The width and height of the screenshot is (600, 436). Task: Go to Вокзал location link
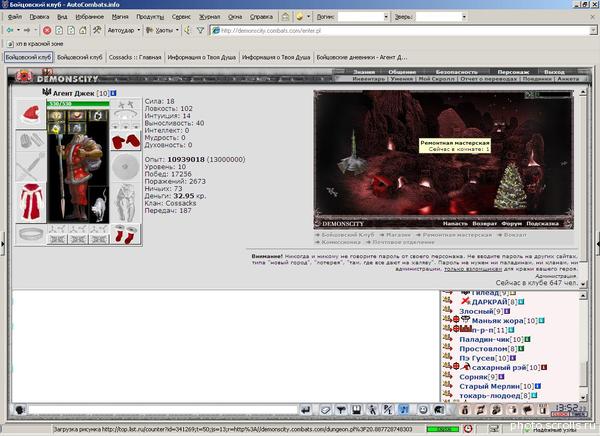tap(515, 235)
